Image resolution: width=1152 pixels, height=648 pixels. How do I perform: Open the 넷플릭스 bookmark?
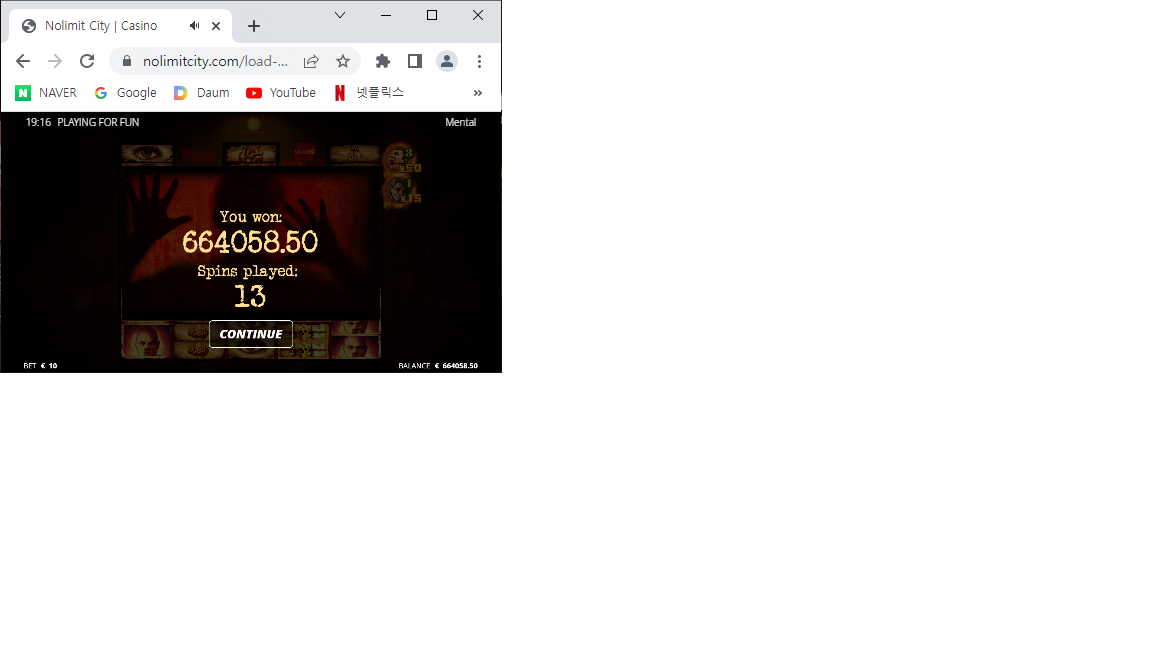(369, 93)
